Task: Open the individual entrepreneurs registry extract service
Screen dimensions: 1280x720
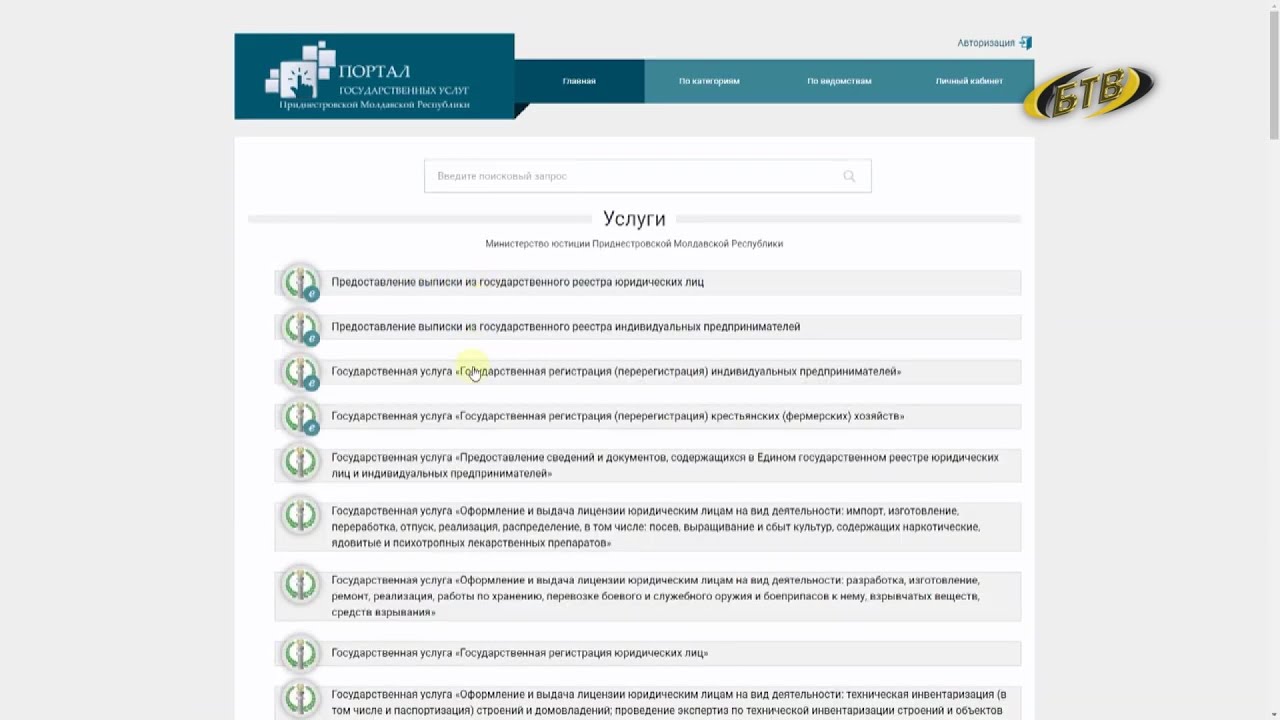Action: pyautogui.click(x=565, y=327)
